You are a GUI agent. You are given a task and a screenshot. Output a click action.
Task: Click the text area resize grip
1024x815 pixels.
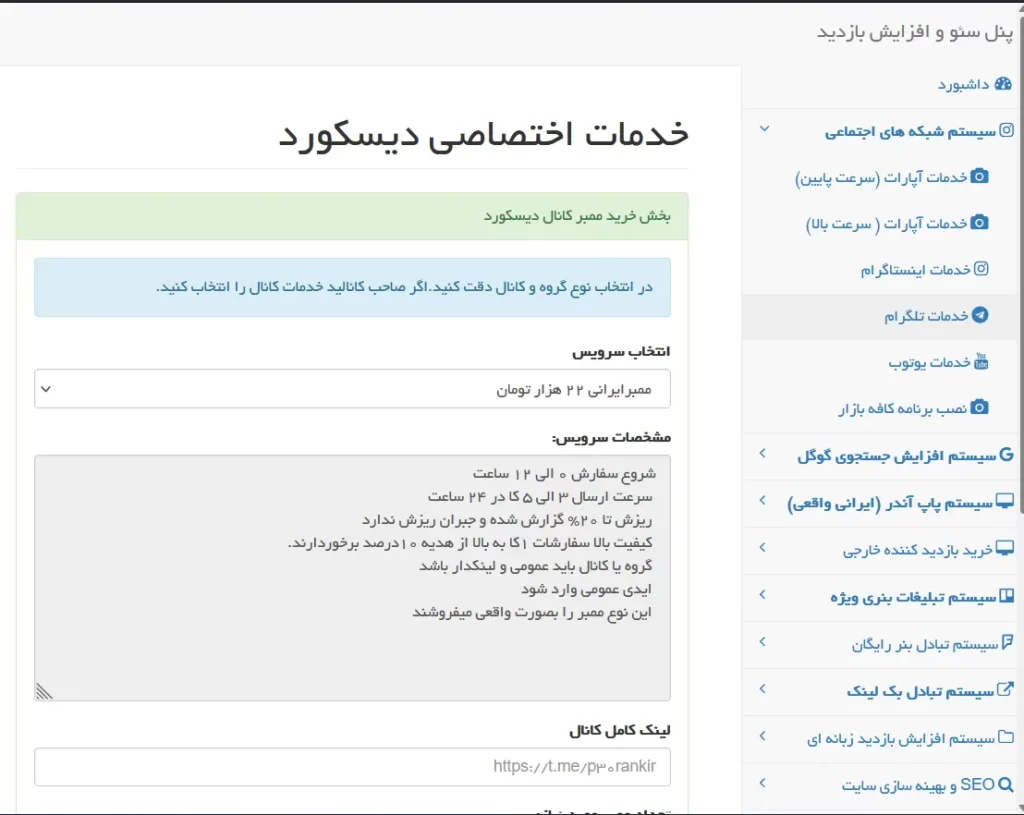tap(44, 691)
